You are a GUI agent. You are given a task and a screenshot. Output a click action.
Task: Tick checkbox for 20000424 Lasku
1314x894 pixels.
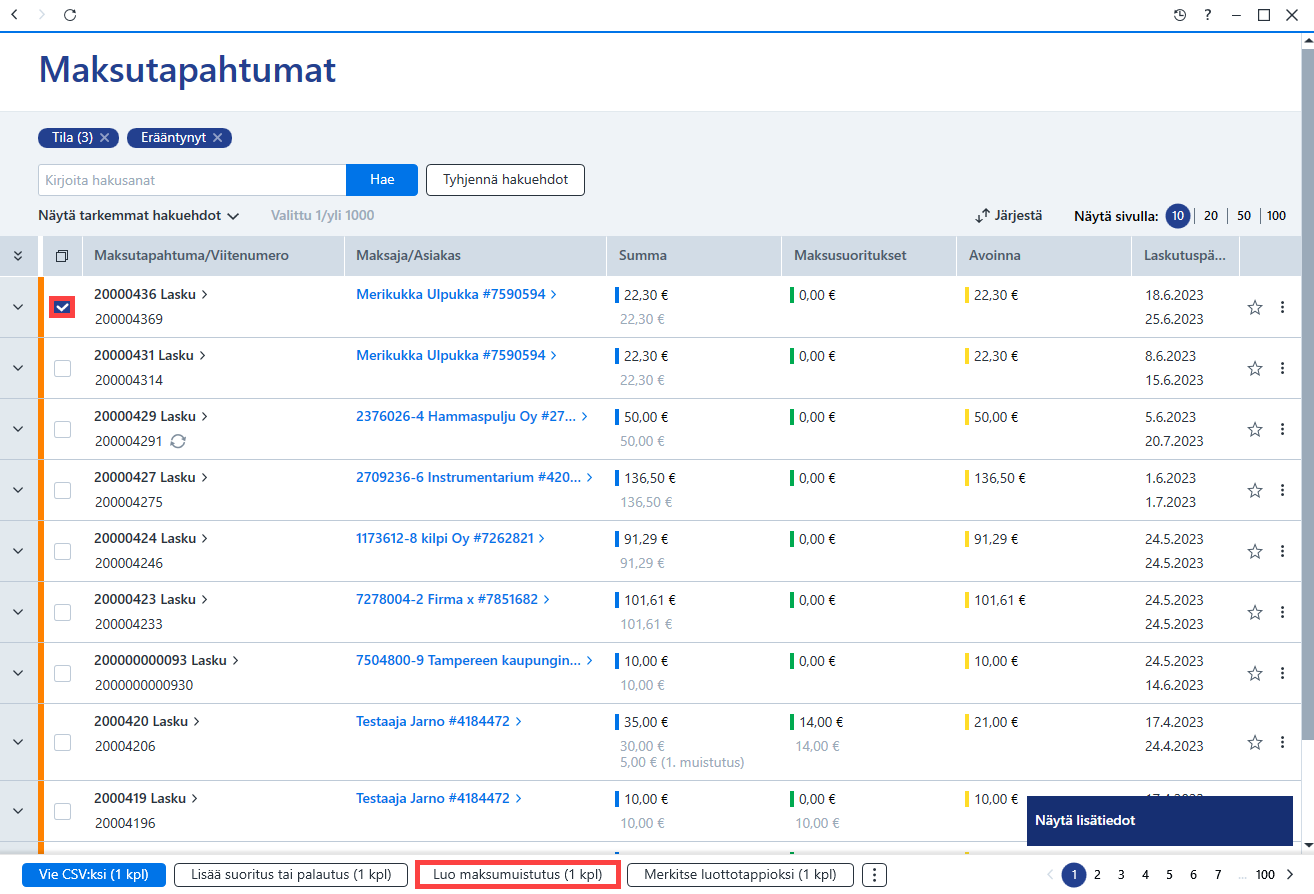(62, 551)
